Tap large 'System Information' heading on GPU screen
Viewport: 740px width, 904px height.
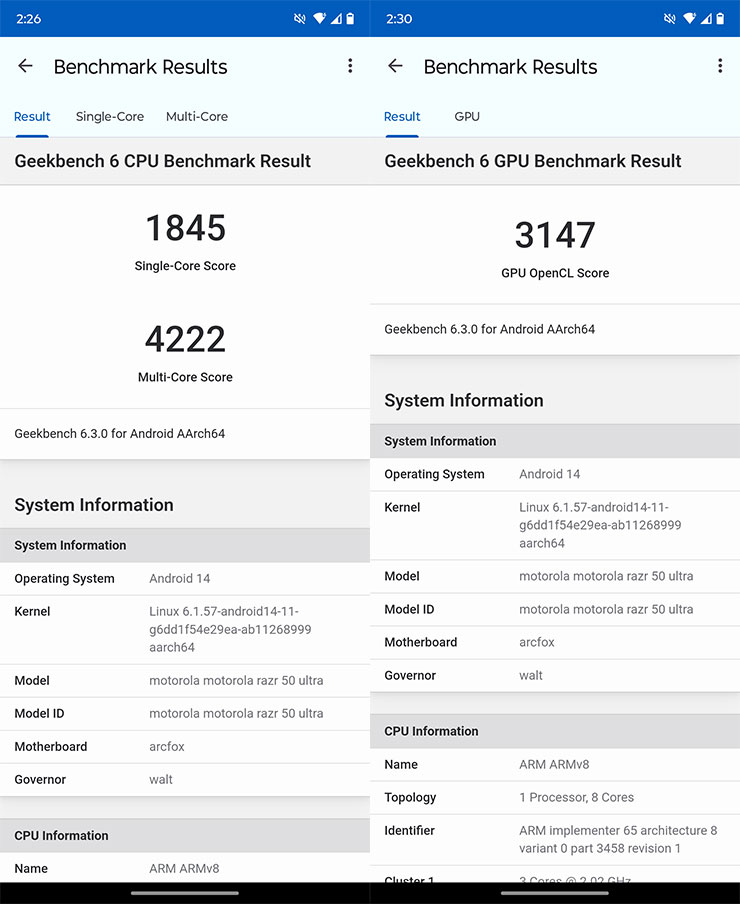pos(464,400)
